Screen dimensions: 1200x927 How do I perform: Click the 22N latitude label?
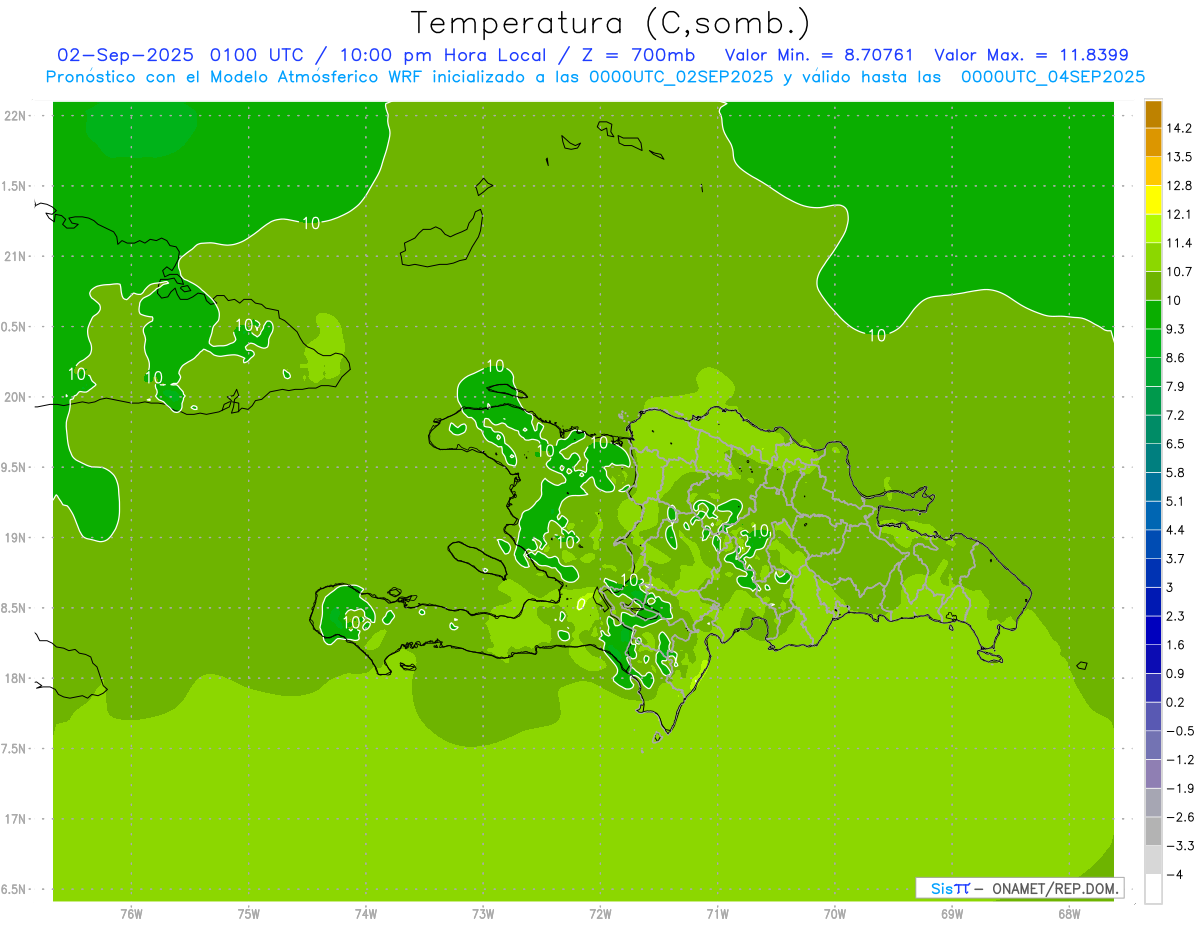(15, 115)
